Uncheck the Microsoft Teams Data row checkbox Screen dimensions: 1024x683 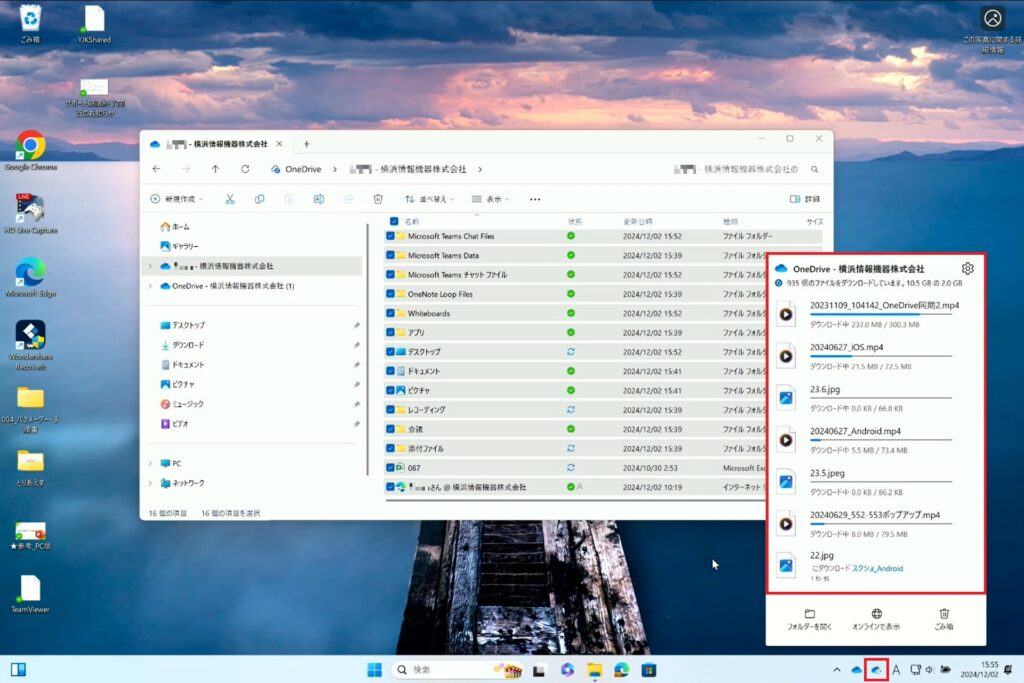[390, 255]
